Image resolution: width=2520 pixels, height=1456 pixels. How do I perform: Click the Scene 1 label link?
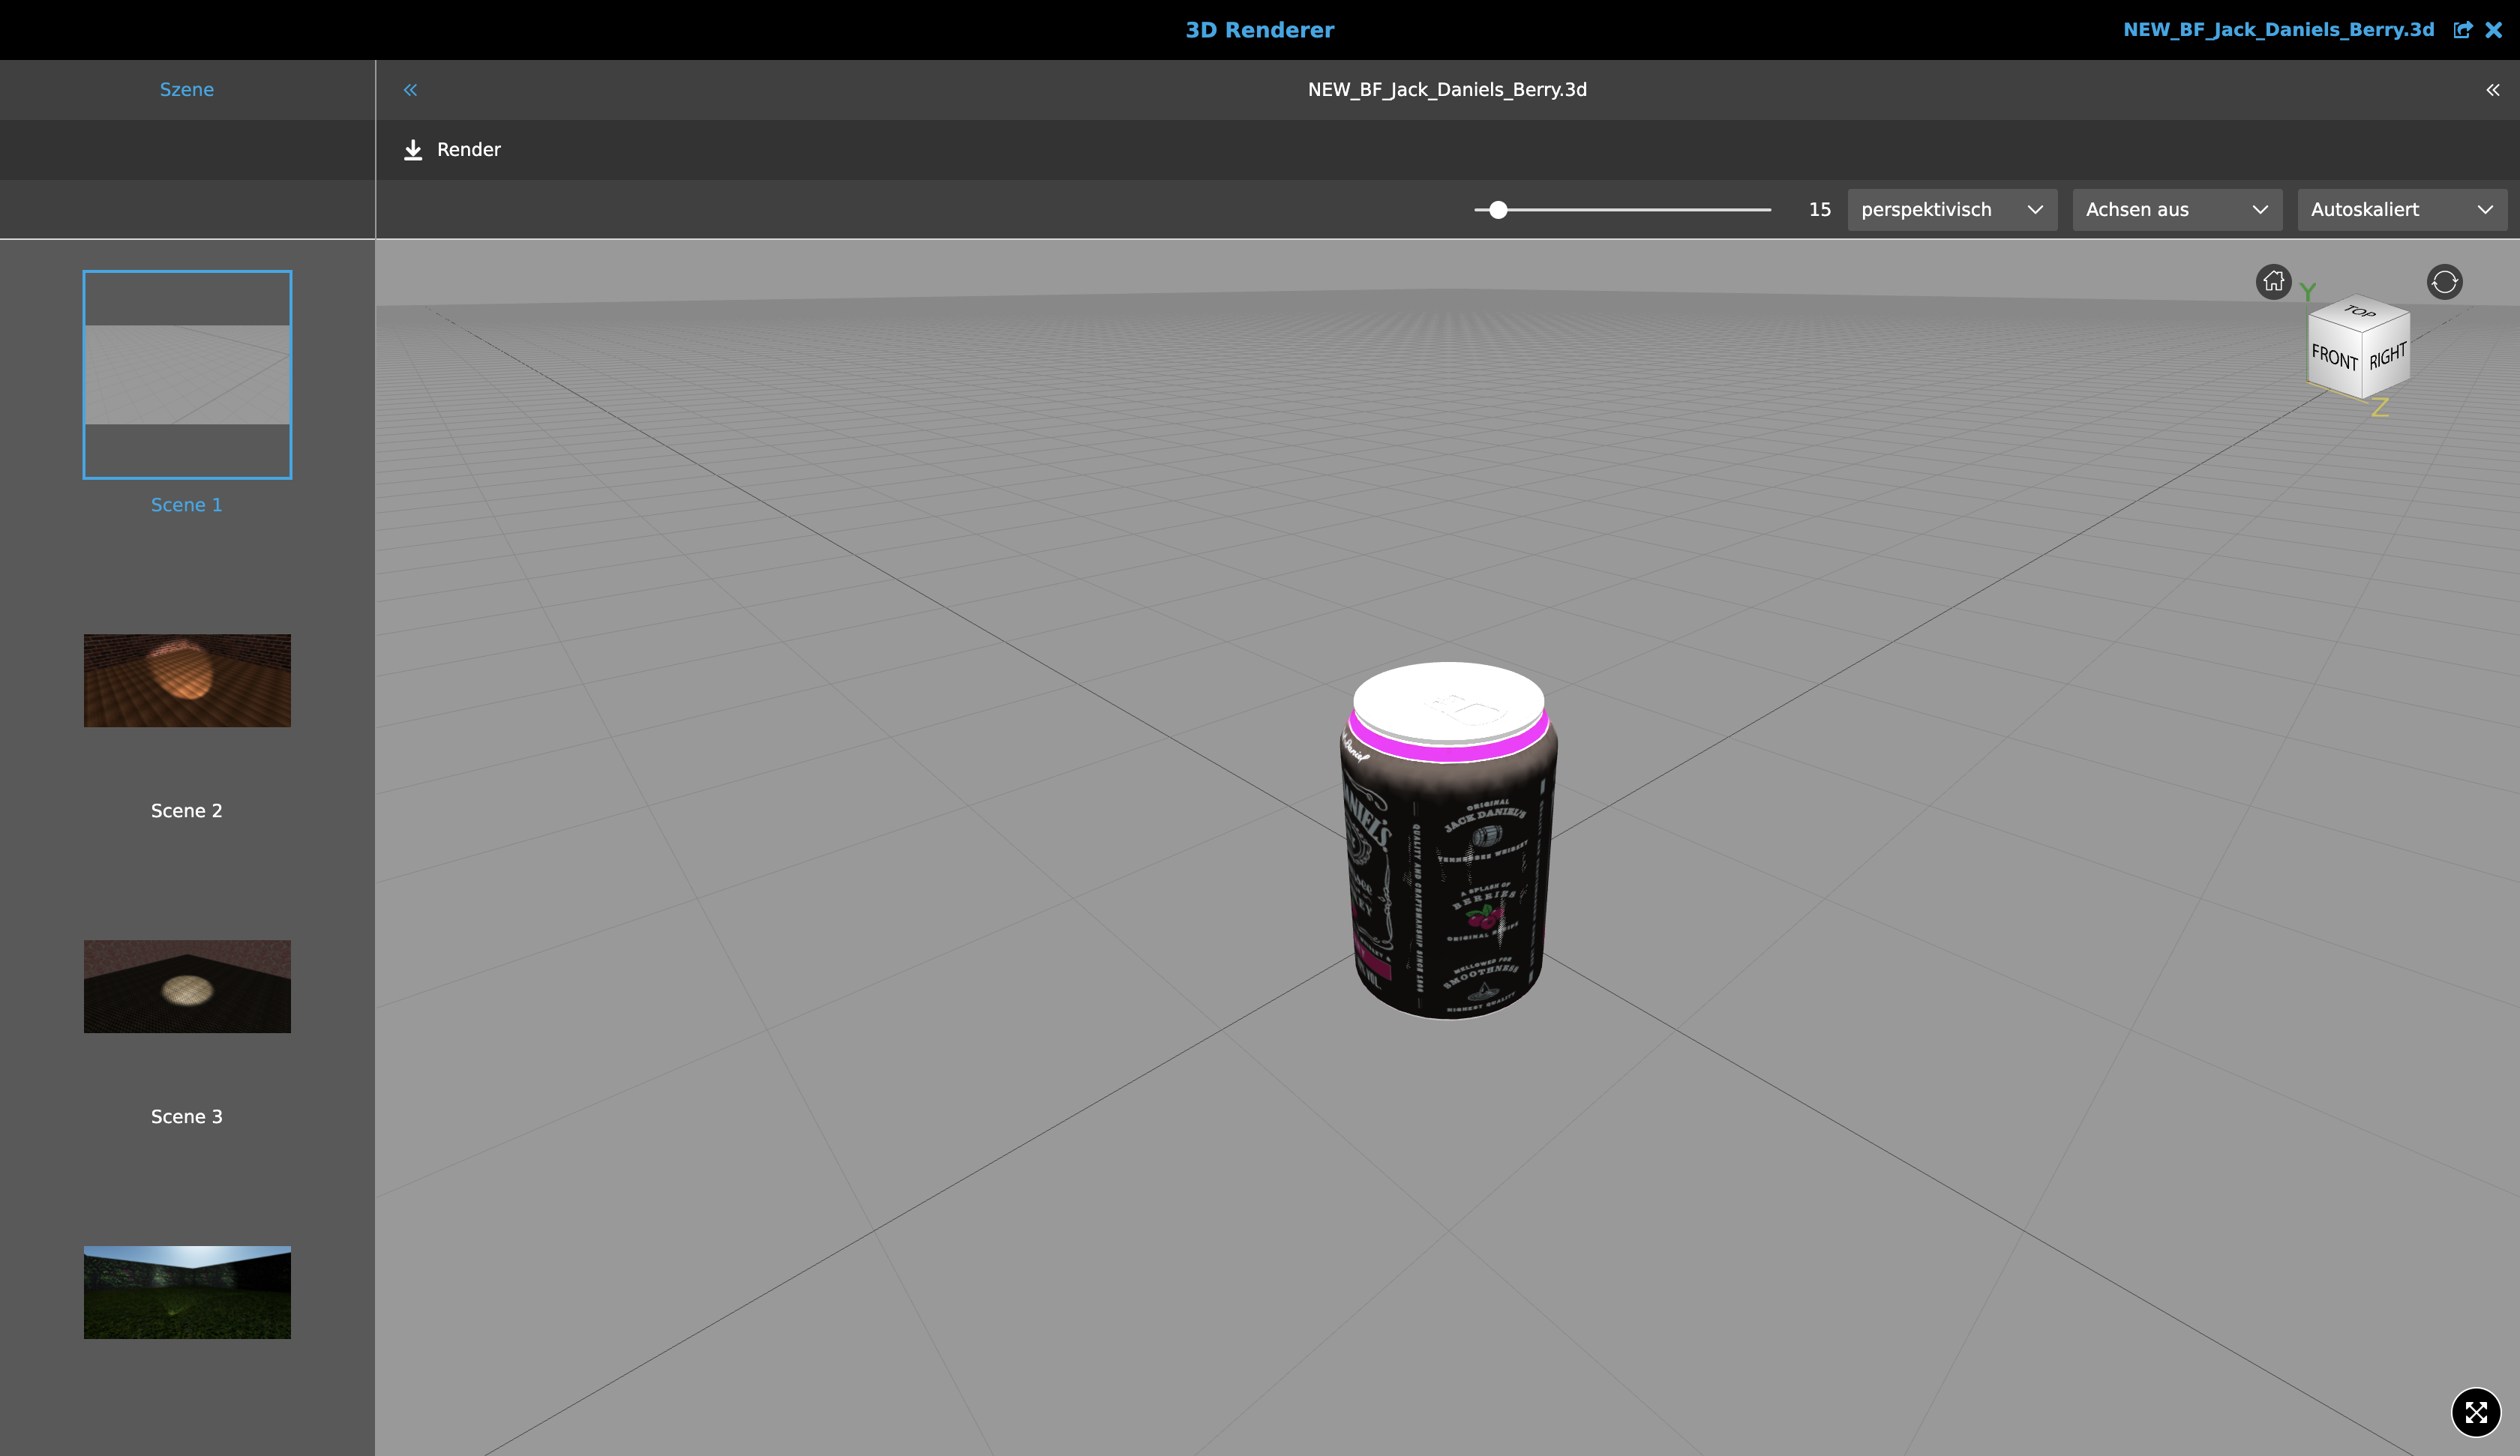(186, 504)
